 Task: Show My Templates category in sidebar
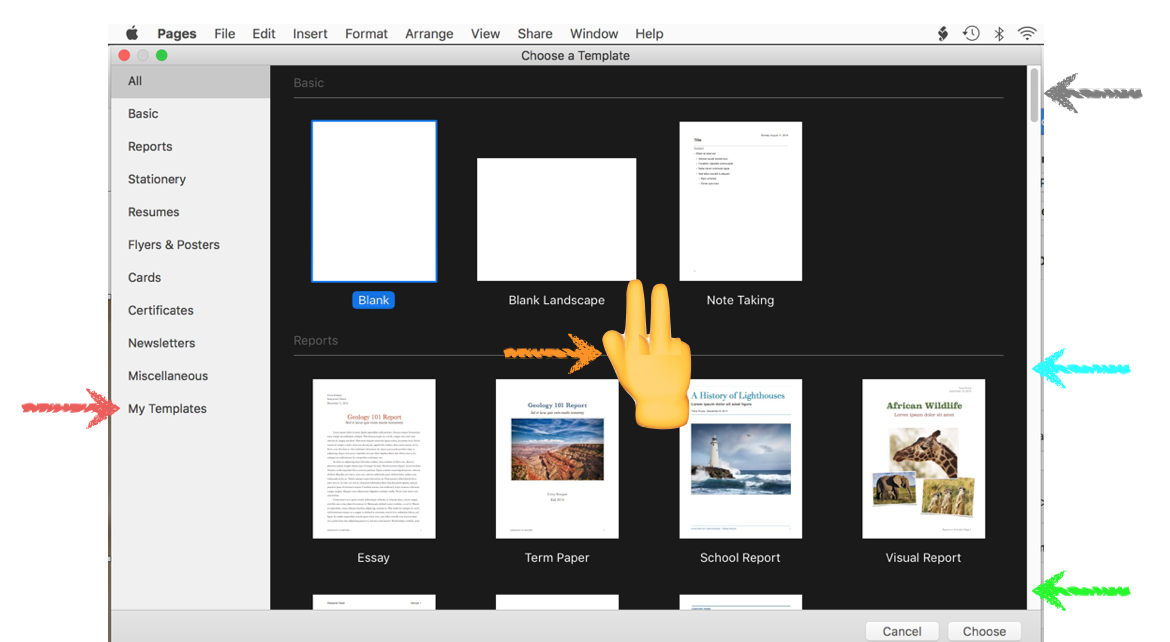click(167, 408)
